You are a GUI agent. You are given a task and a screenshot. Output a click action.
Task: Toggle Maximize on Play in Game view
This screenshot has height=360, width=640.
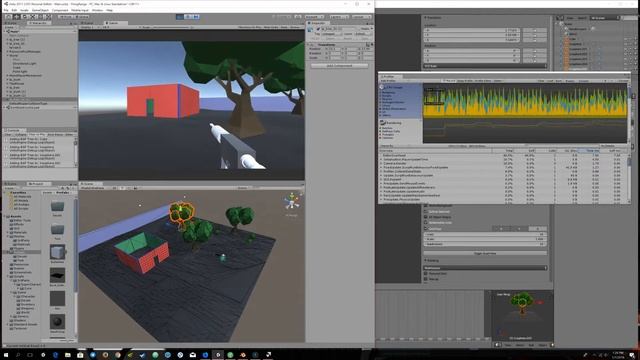249,27
